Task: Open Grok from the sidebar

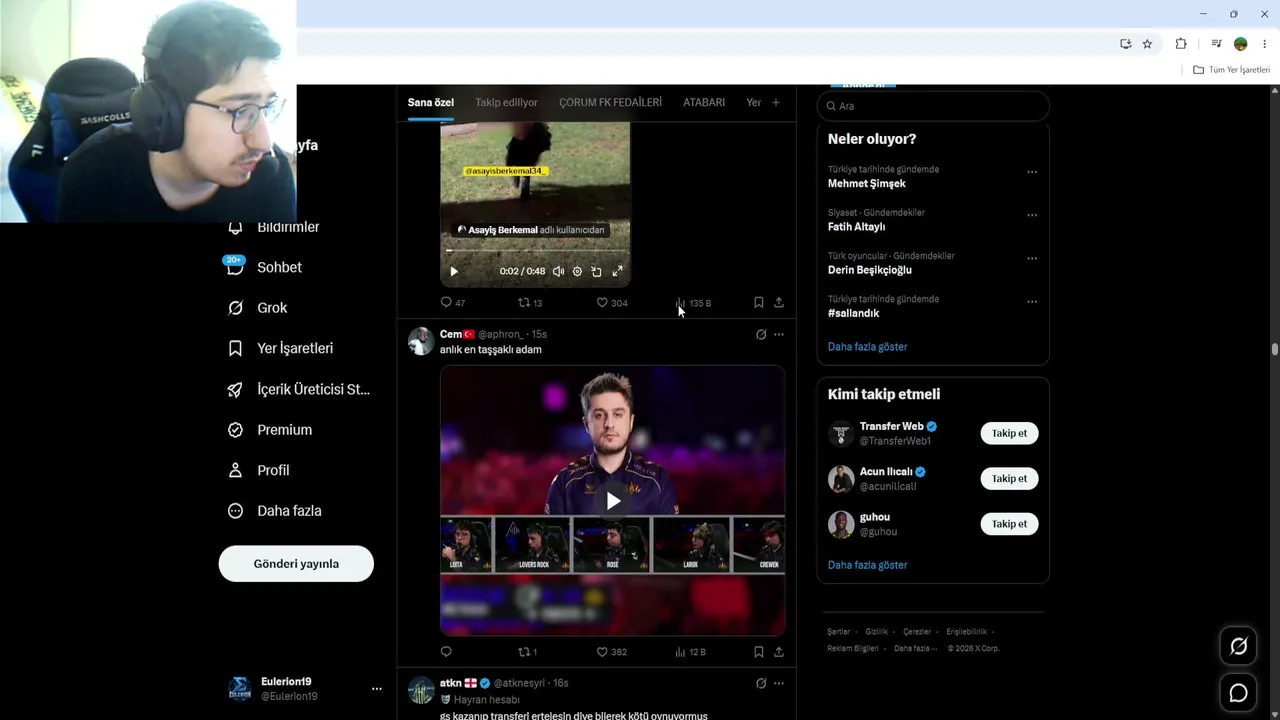Action: pos(258,308)
